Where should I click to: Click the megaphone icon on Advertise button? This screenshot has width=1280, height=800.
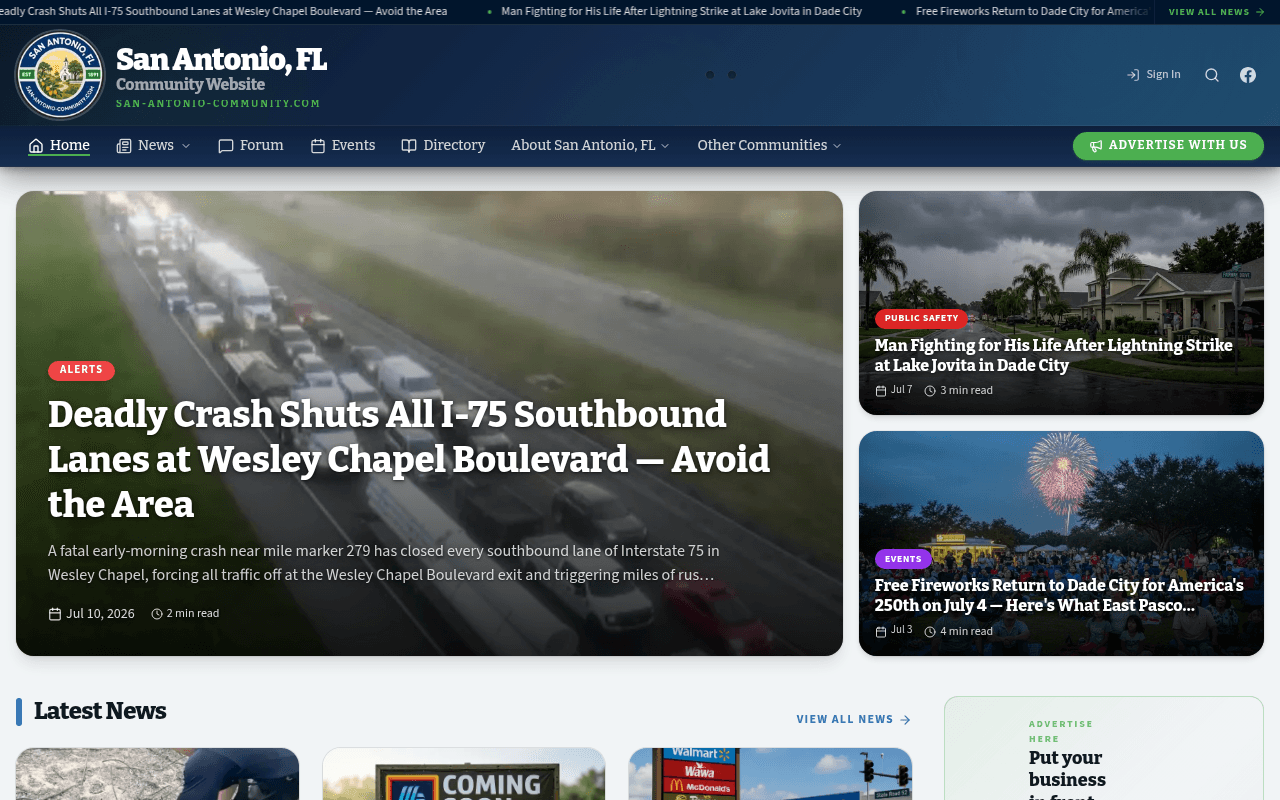1096,146
